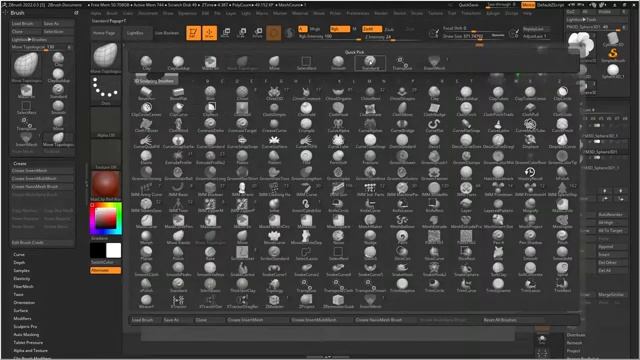Choose Standard in the Quick Pick row
640x360 pixels.
pyautogui.click(x=370, y=63)
